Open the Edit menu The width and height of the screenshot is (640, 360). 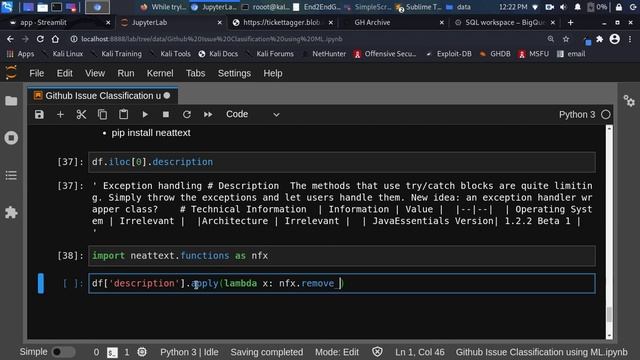point(64,73)
